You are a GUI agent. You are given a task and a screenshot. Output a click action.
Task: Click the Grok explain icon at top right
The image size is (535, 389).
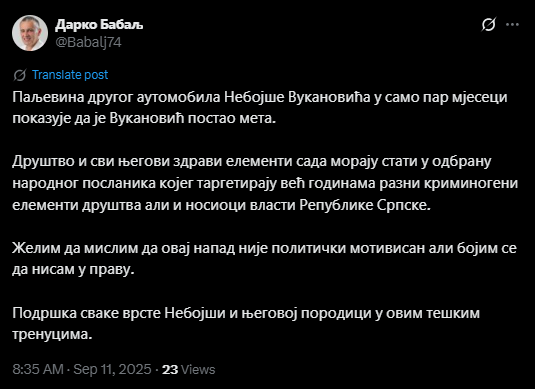(489, 25)
